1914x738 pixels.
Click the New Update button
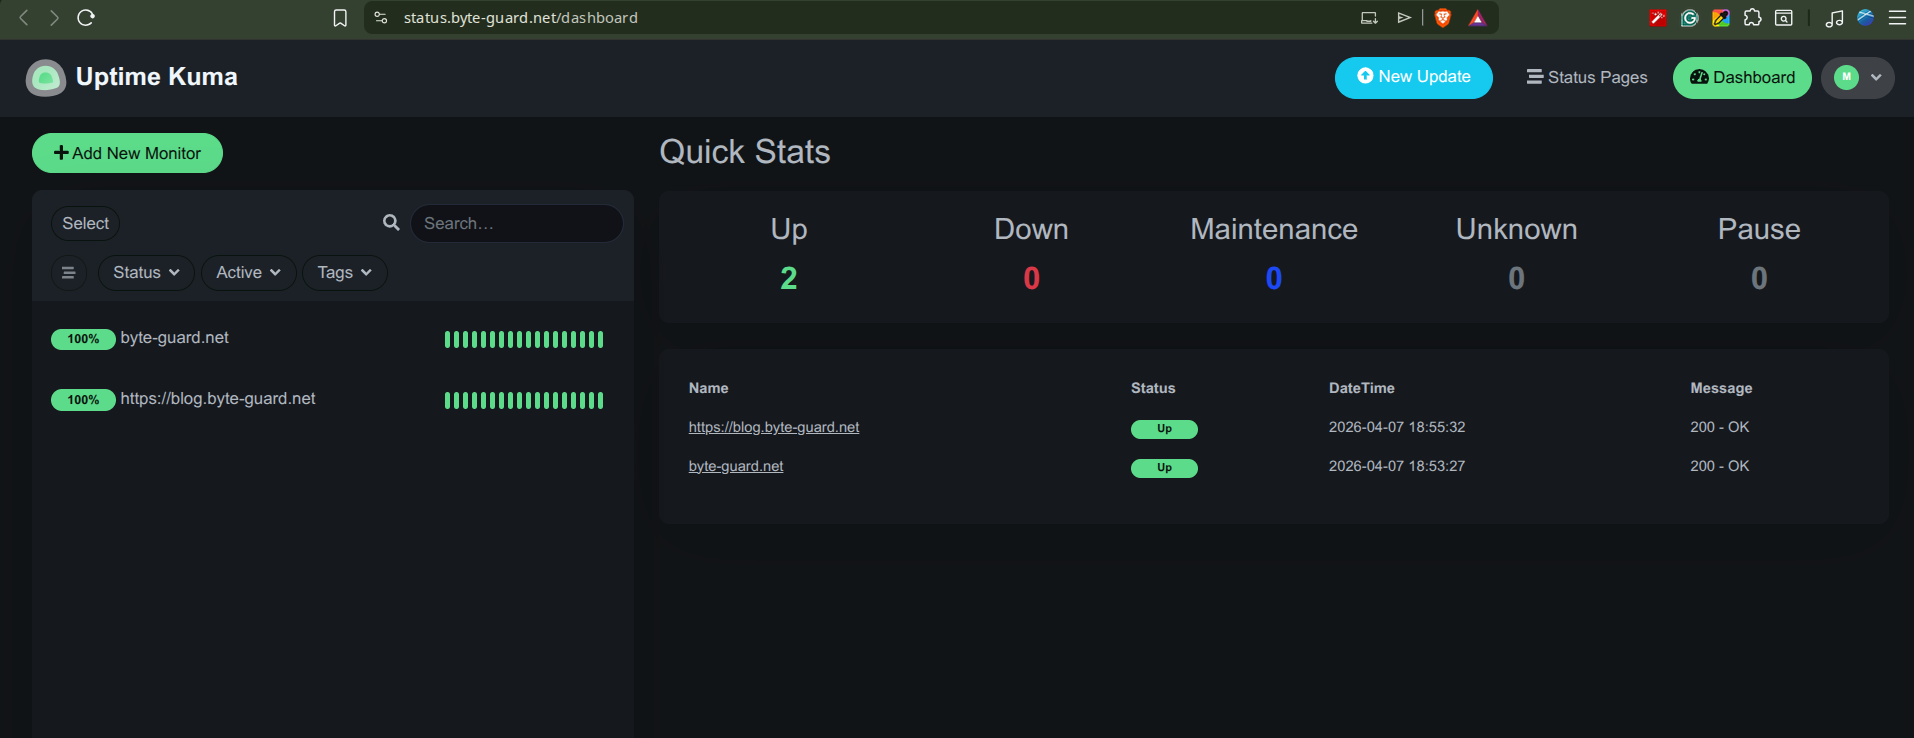pos(1413,78)
